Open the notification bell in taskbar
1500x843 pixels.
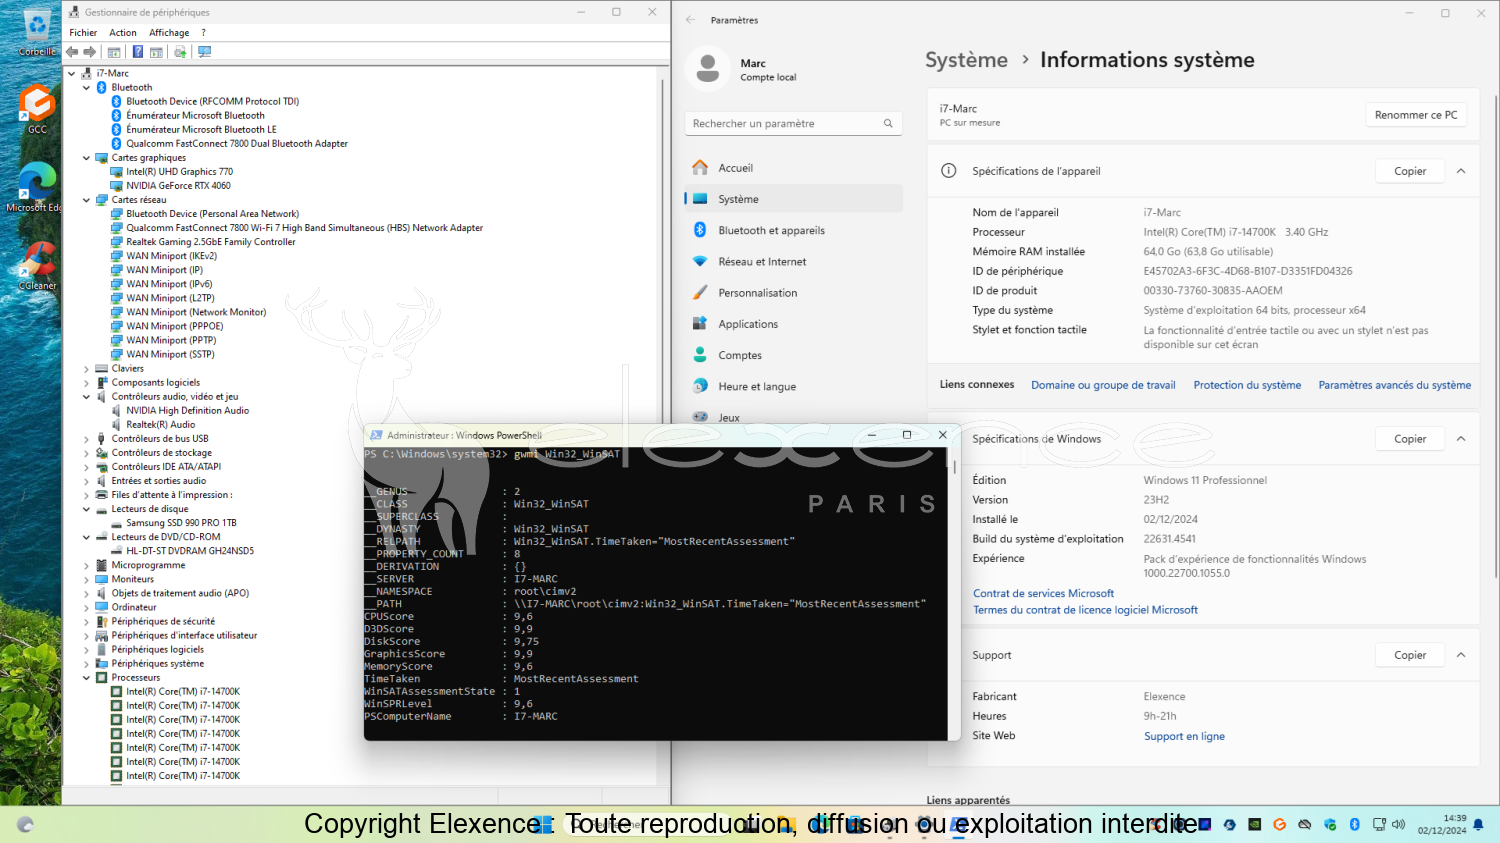(x=1478, y=825)
